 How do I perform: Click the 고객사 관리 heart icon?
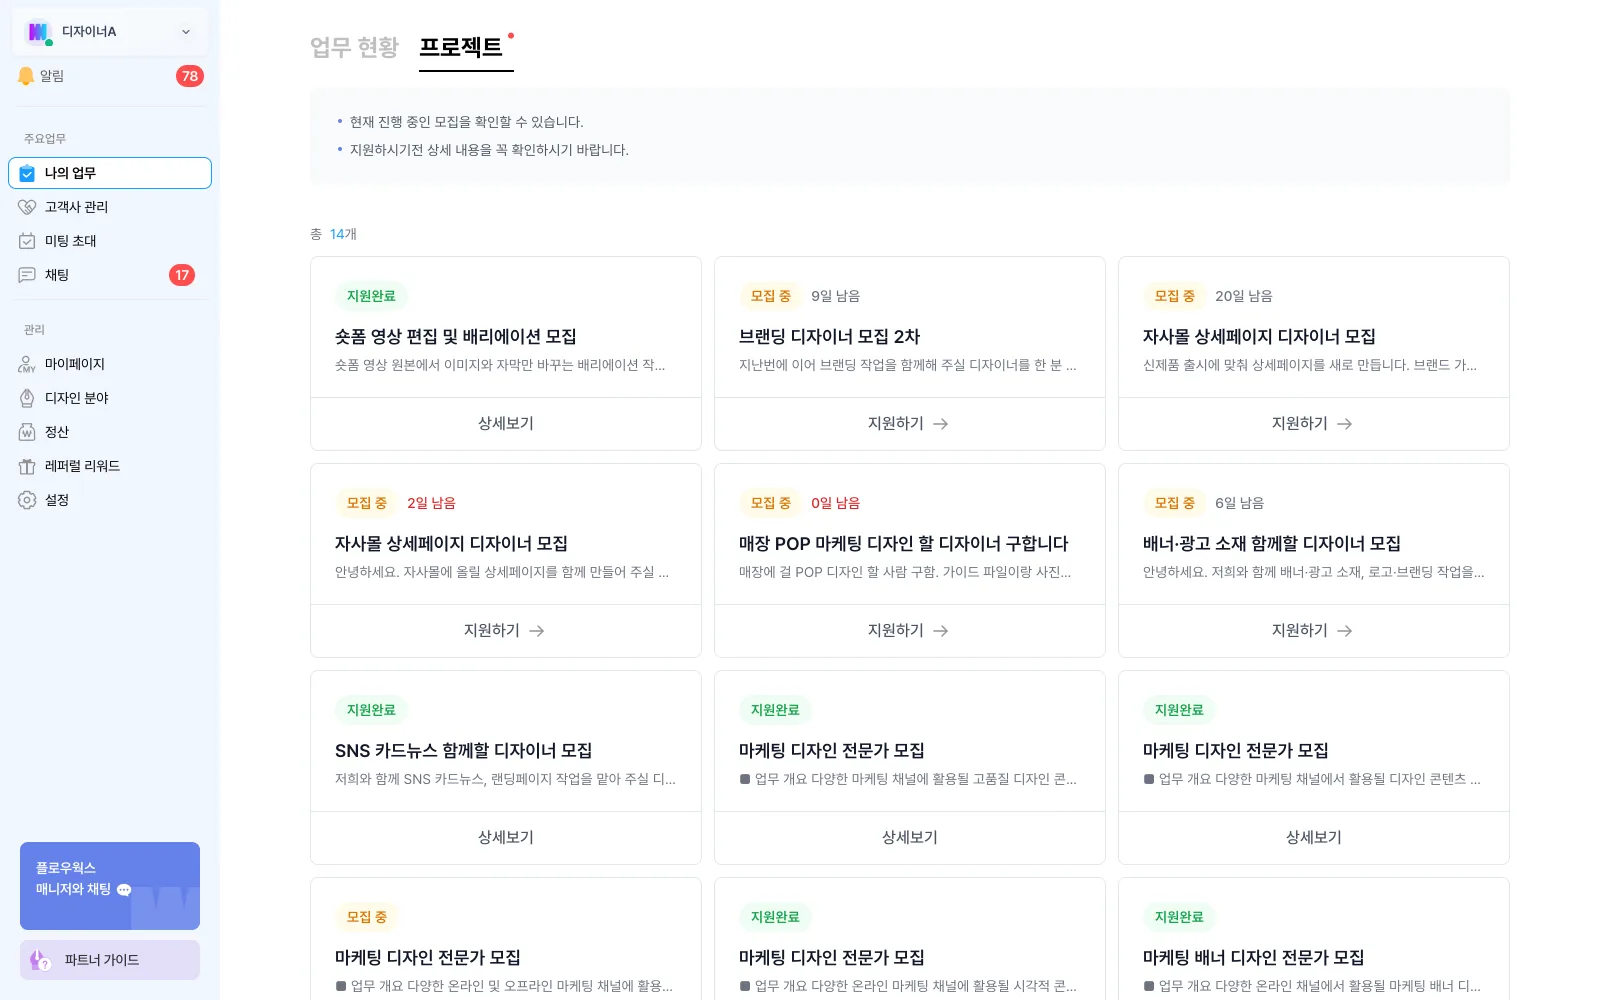27,207
